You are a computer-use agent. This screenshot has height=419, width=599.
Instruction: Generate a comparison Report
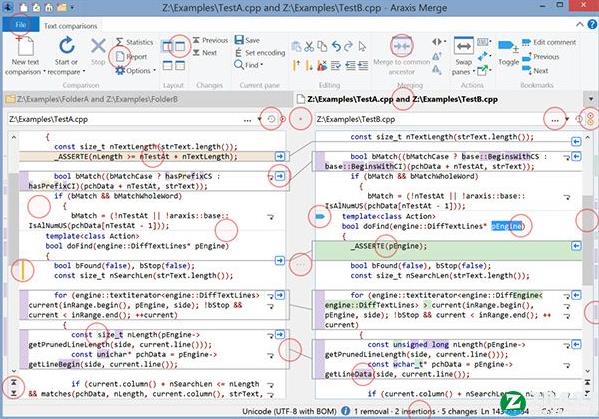click(x=131, y=57)
